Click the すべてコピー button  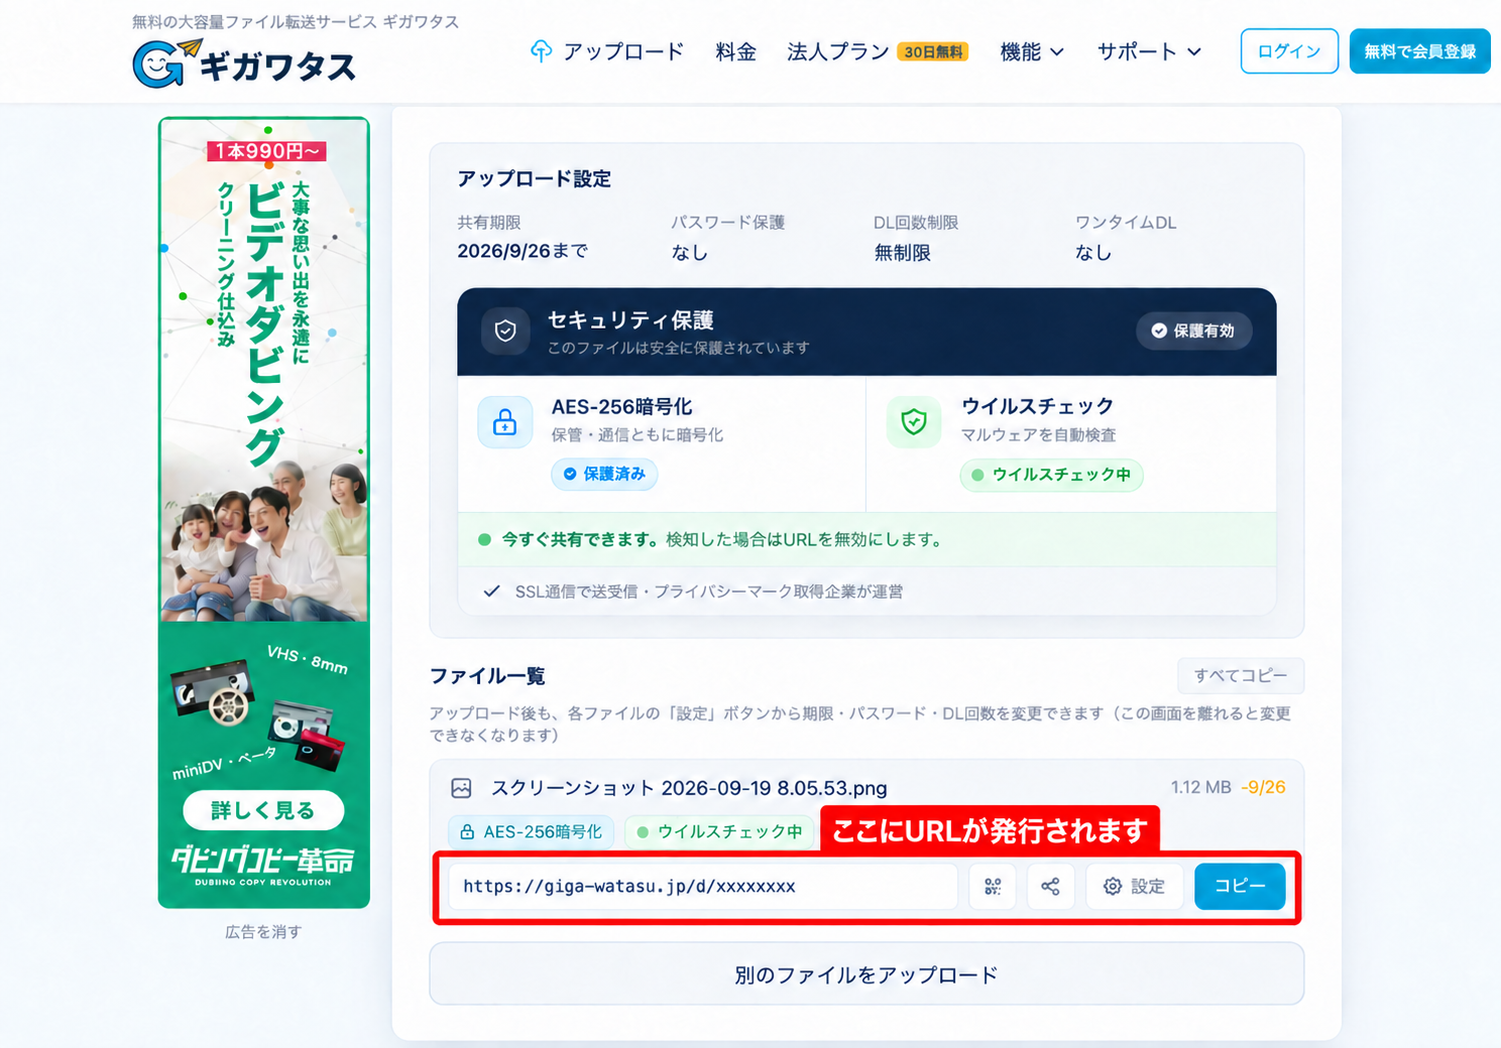(x=1241, y=675)
